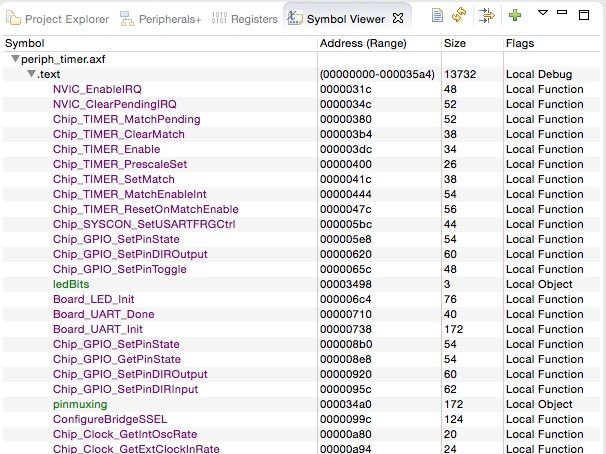Select the Chip_TIMER_Enable symbol
606x454 pixels.
pos(107,149)
